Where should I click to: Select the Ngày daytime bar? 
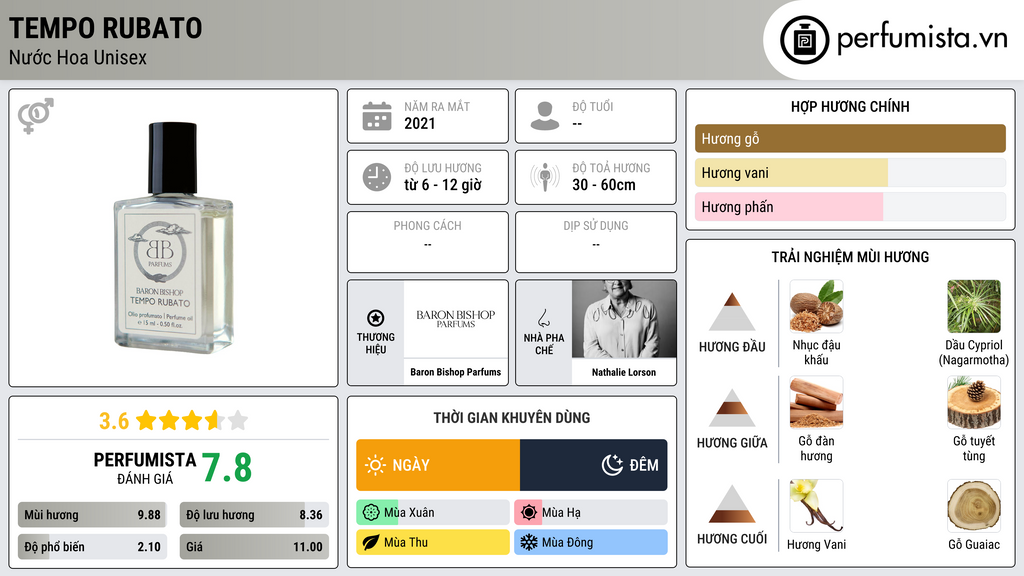(x=438, y=465)
